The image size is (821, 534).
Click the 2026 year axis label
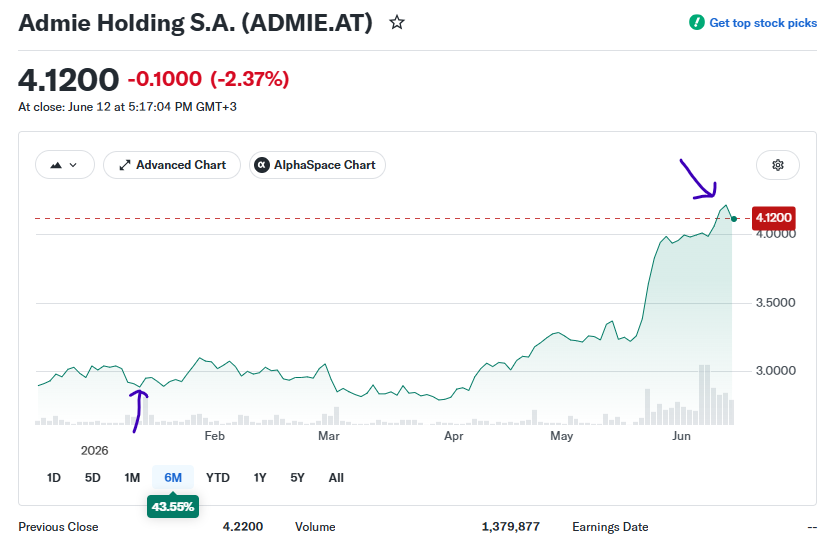pyautogui.click(x=94, y=451)
